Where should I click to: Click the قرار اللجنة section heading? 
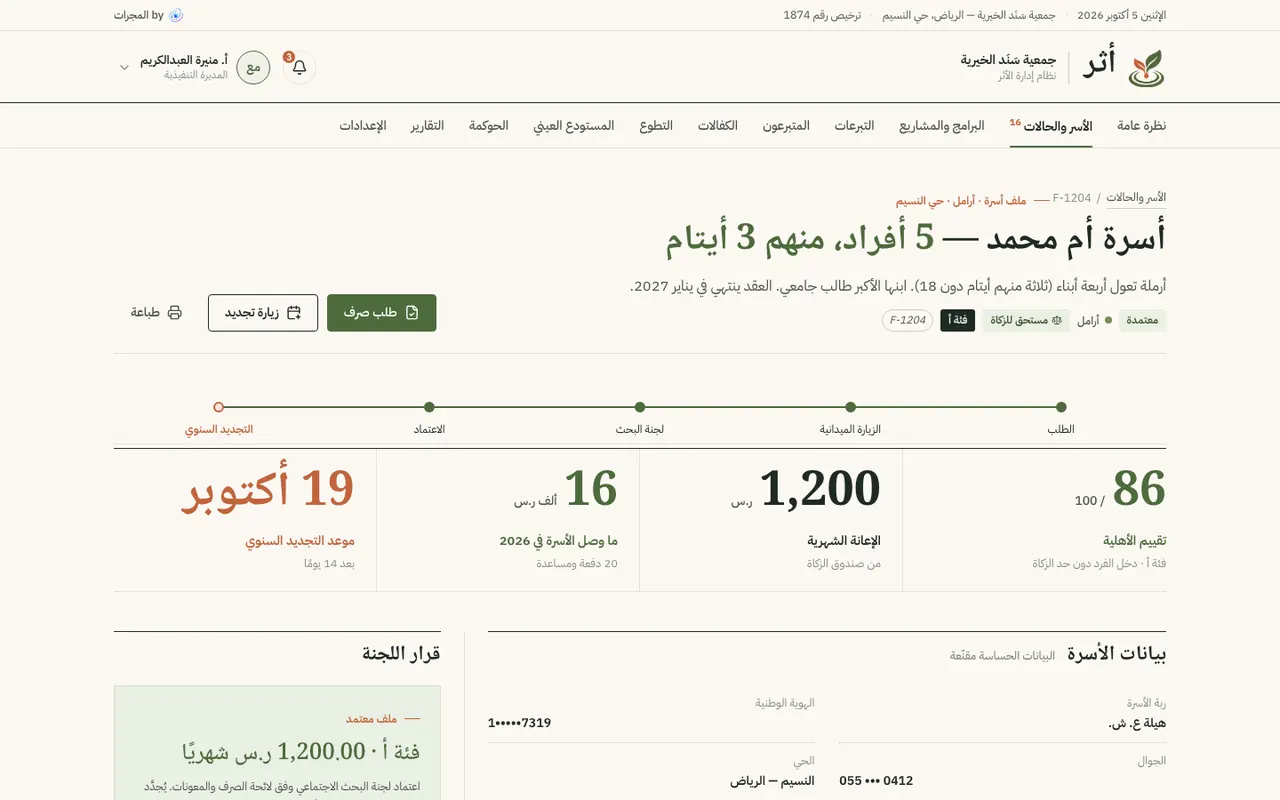click(x=401, y=654)
